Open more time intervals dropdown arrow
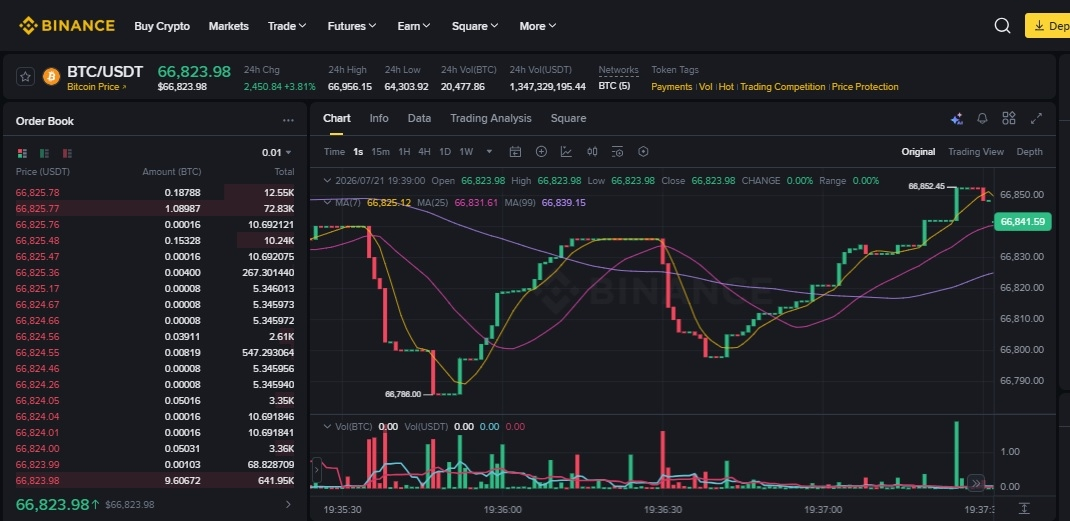The image size is (1070, 521). point(489,152)
